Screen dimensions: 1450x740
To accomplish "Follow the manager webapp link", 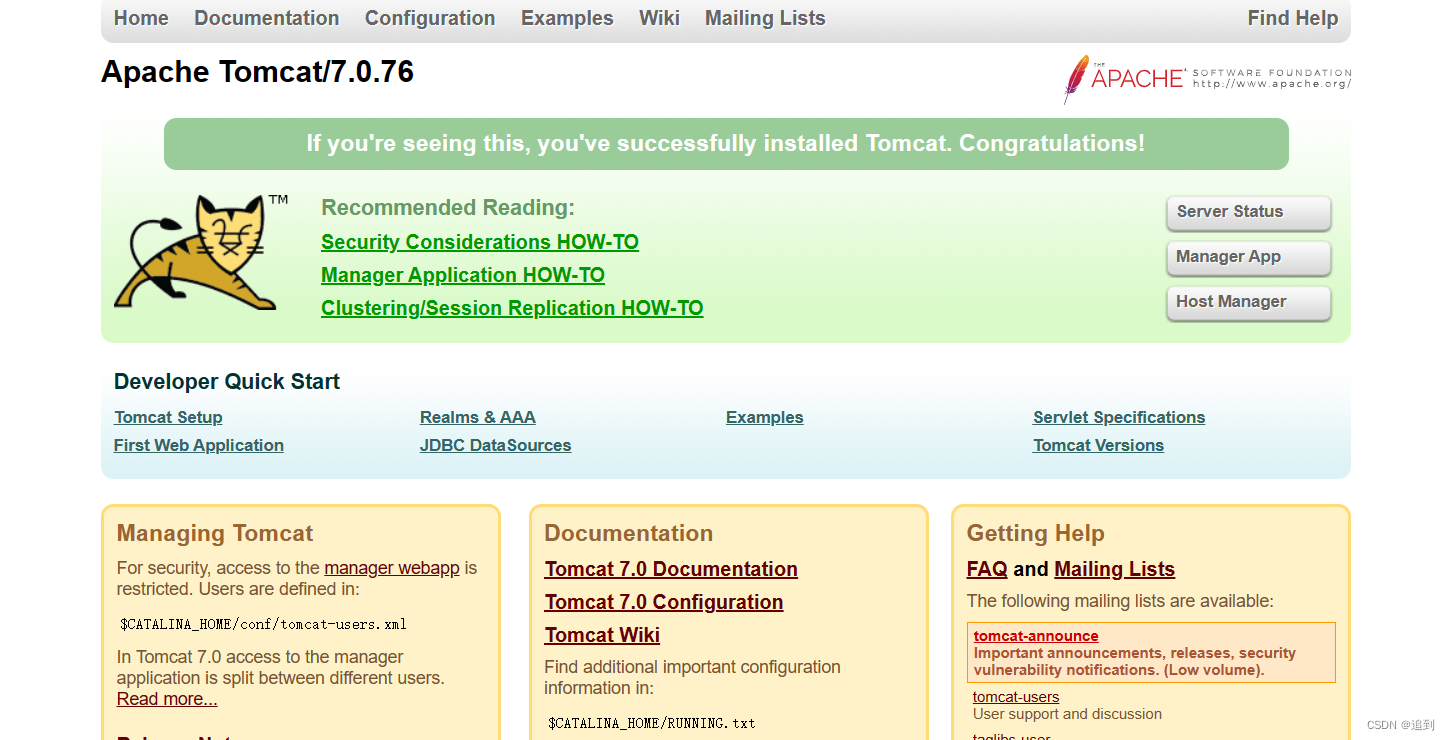I will pos(392,568).
